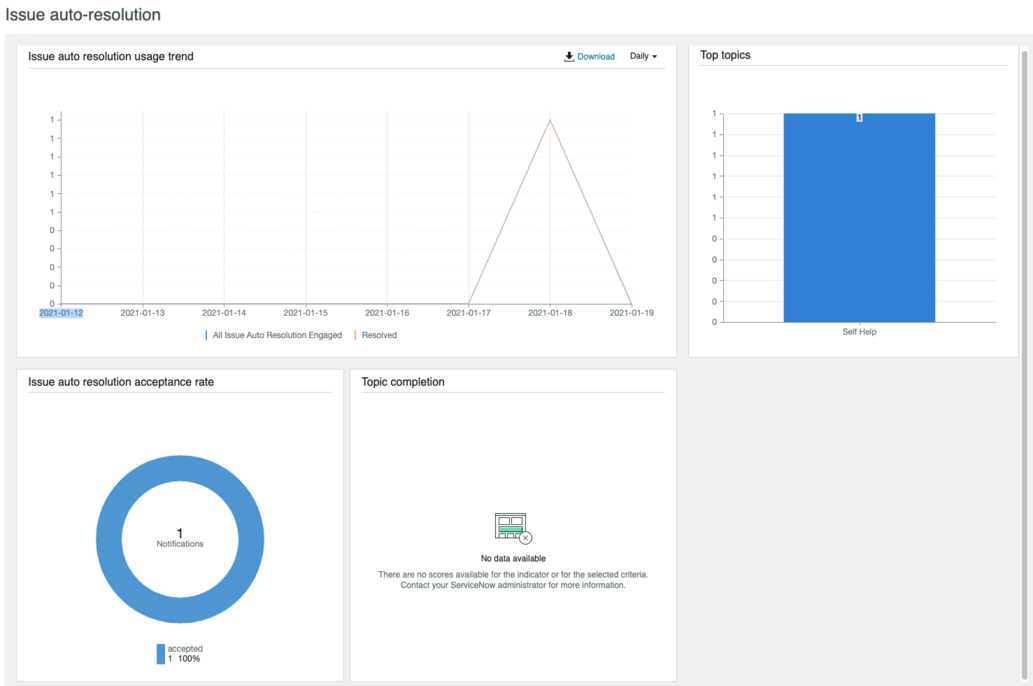Click the 2021-01-16 axis date label

pos(387,313)
